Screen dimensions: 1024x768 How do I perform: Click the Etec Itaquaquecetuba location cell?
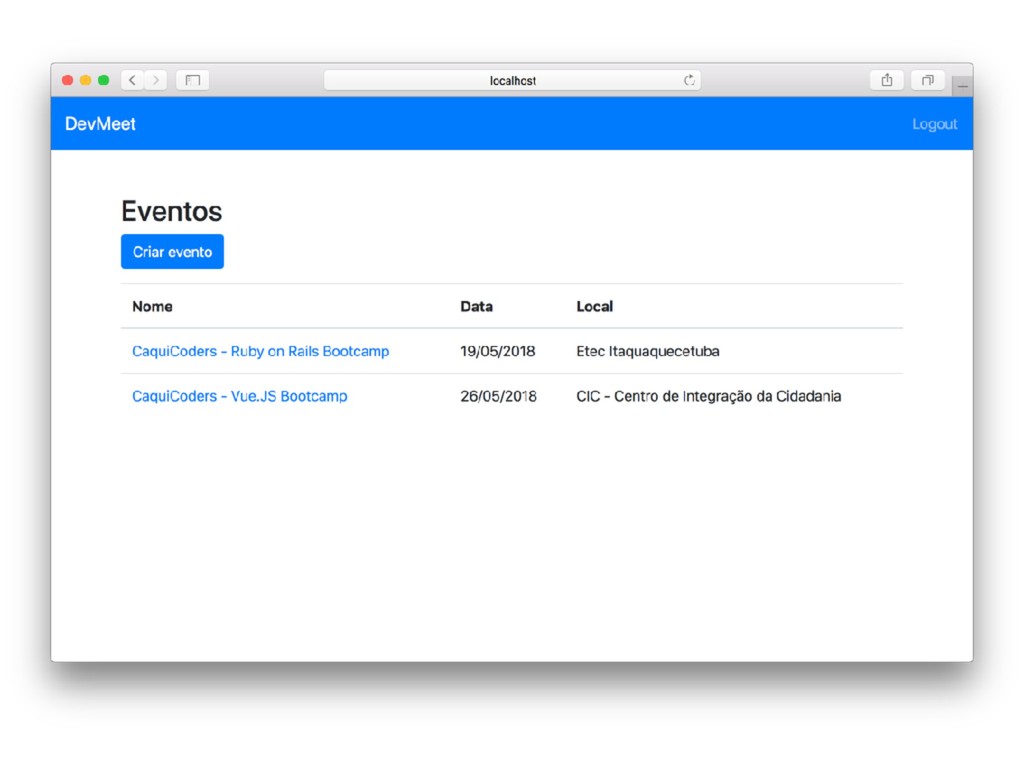click(x=648, y=351)
